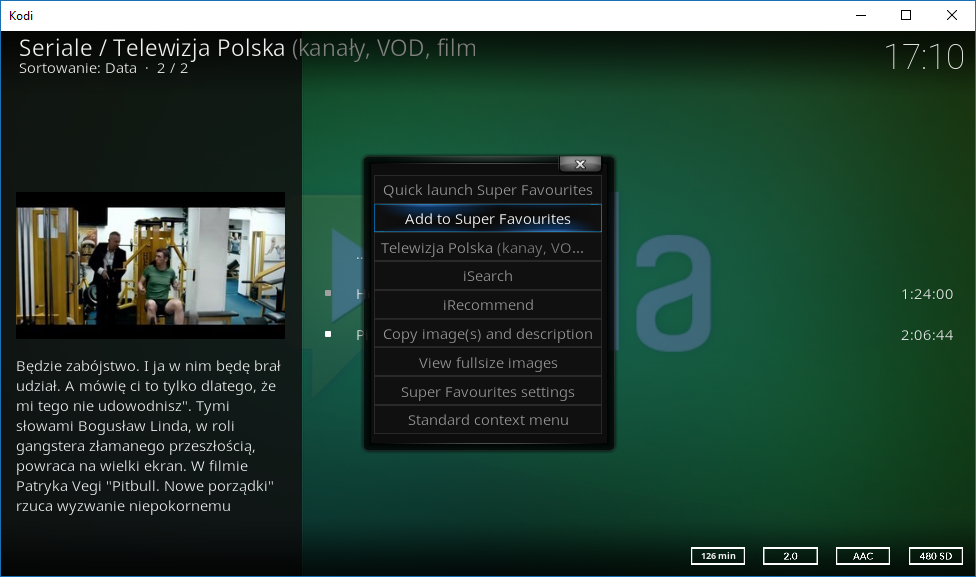
Task: Close the context menu dialog with X
Action: (580, 164)
